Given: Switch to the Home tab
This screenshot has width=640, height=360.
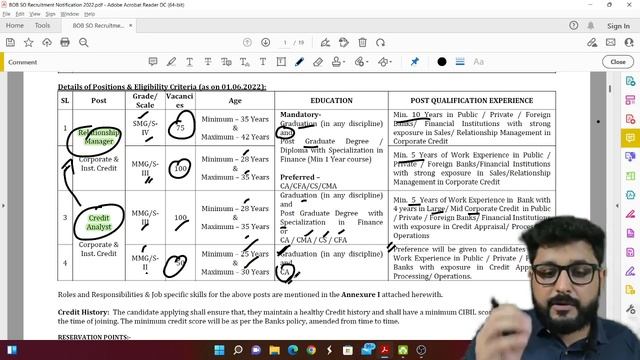Looking at the screenshot, I should click(15, 25).
